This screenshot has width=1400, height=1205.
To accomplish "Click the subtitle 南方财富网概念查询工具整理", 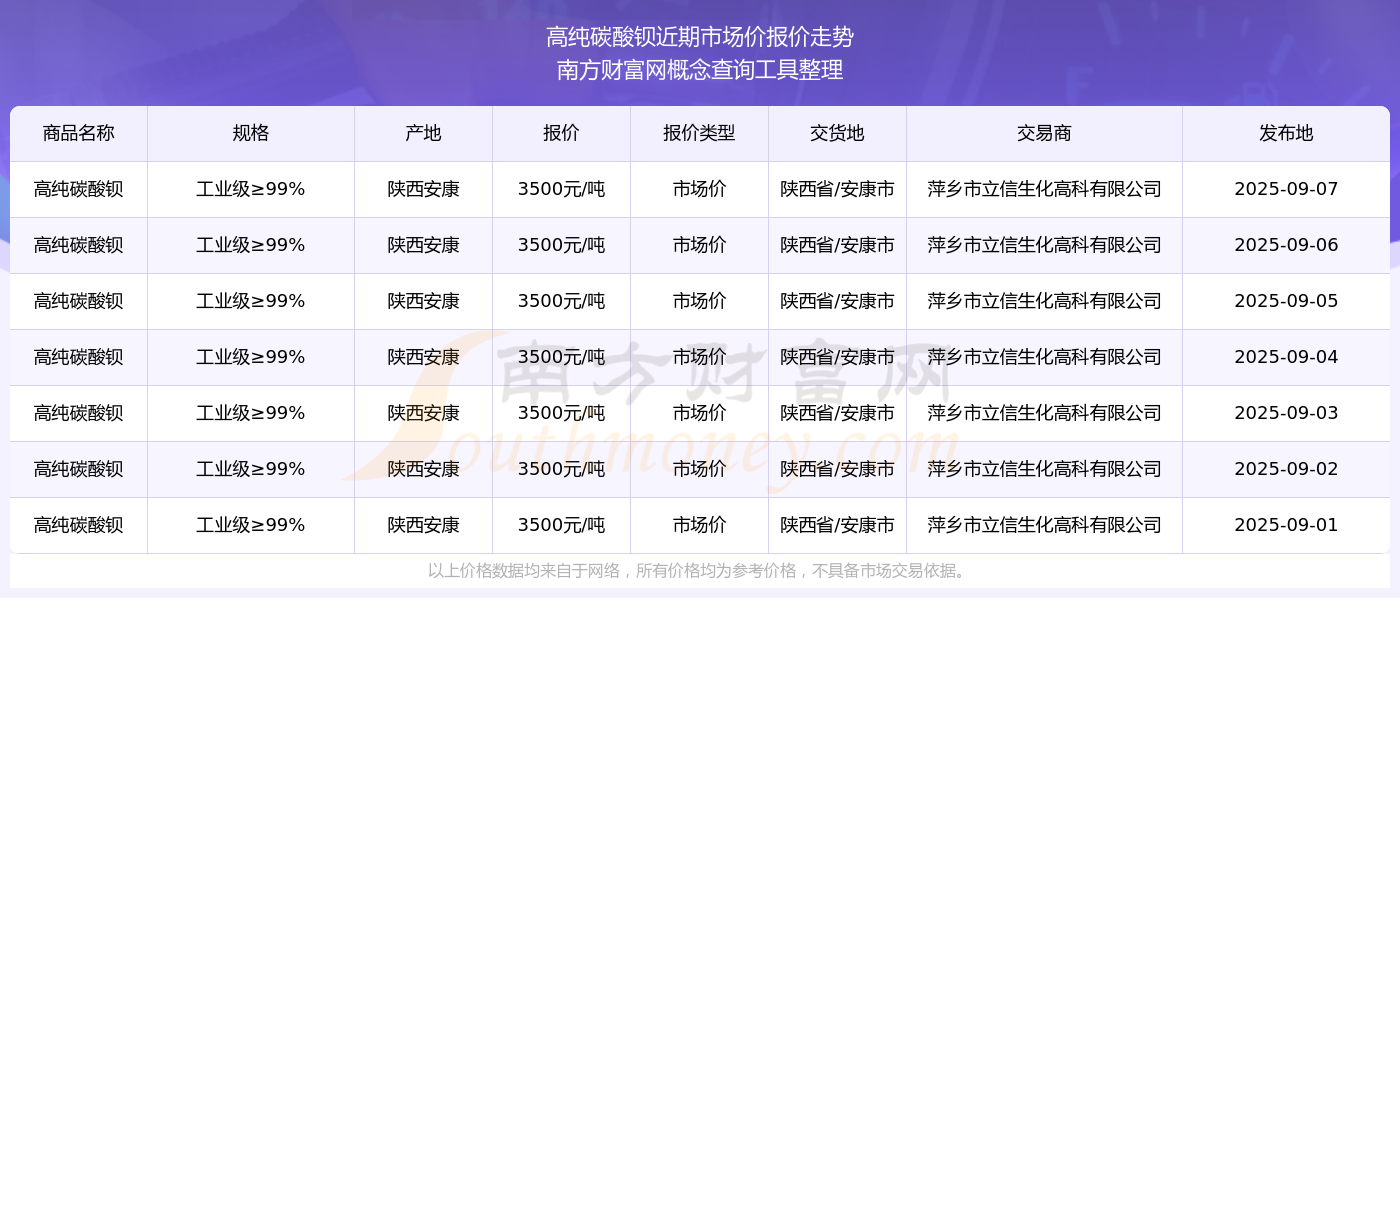I will pyautogui.click(x=700, y=70).
